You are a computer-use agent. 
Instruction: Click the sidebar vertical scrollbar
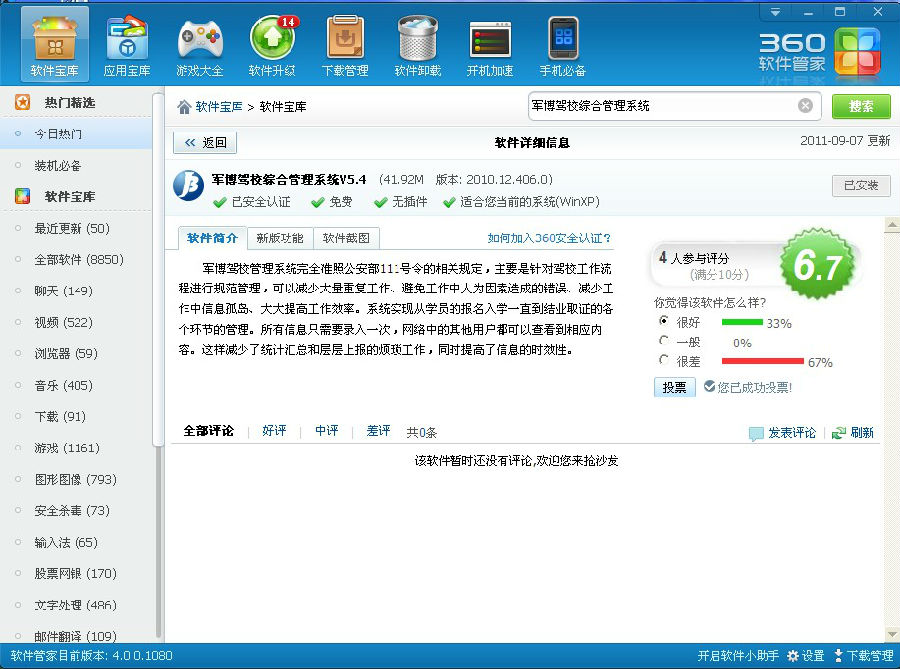158,270
